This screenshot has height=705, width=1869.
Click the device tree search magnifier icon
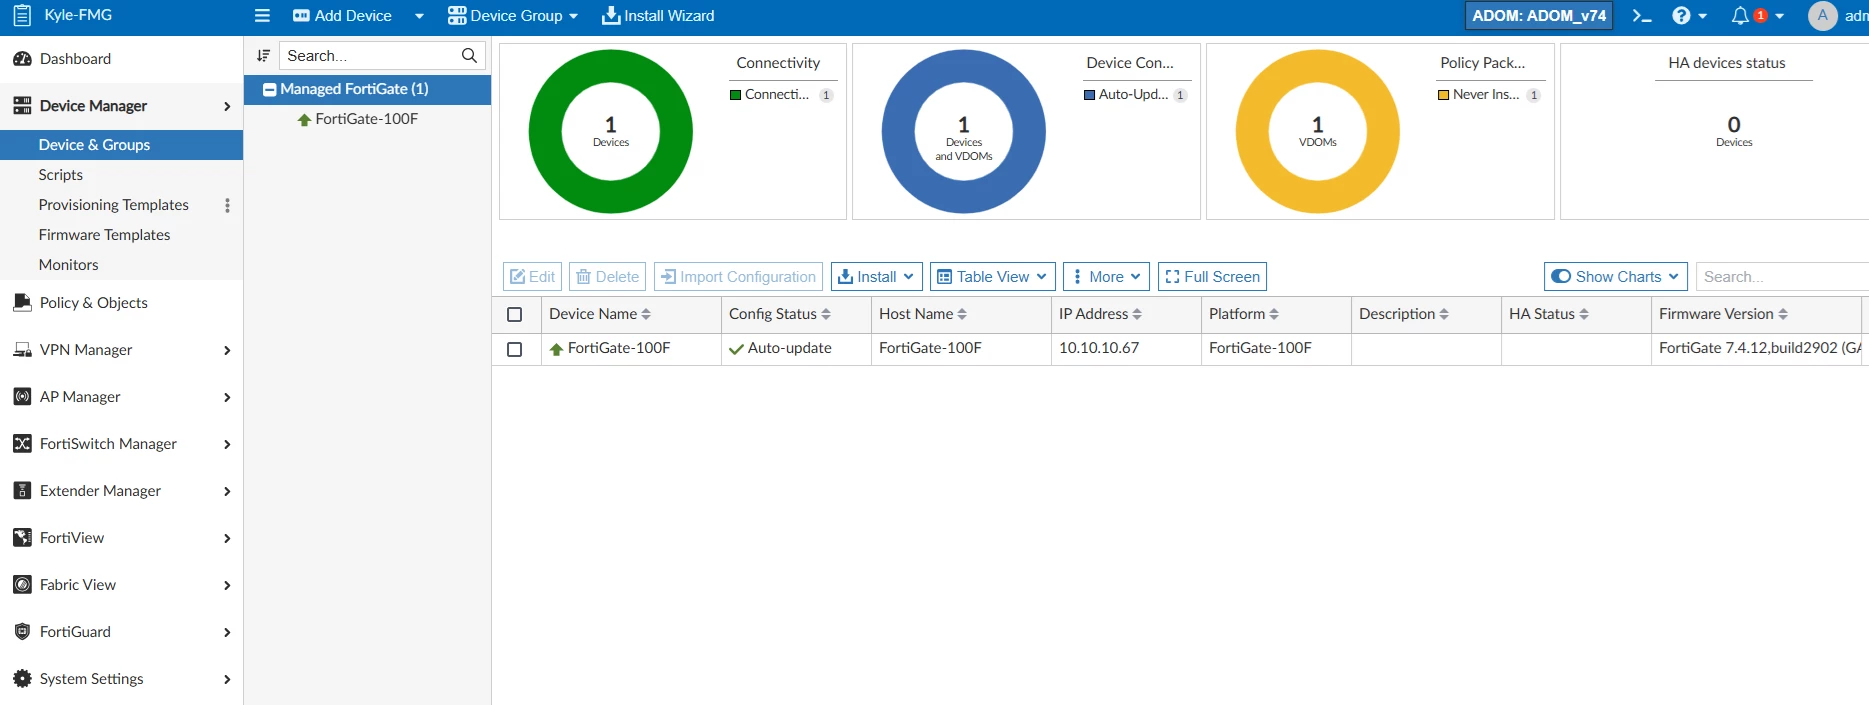[x=469, y=56]
